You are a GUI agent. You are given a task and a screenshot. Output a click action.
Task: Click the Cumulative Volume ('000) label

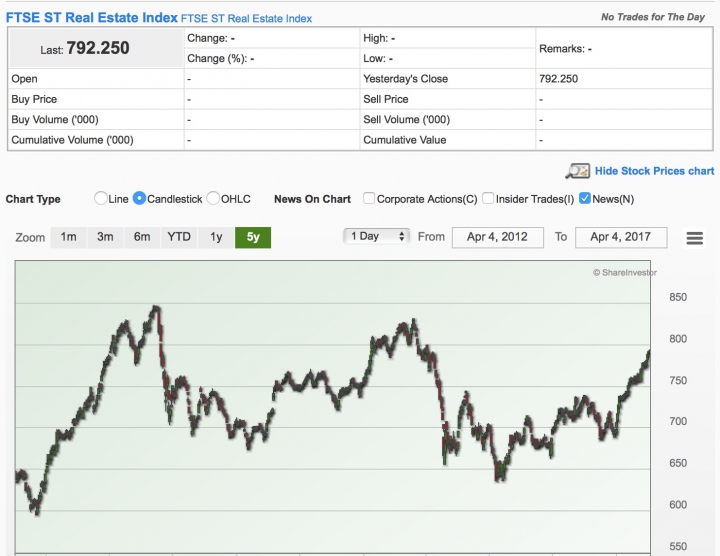pyautogui.click(x=72, y=140)
